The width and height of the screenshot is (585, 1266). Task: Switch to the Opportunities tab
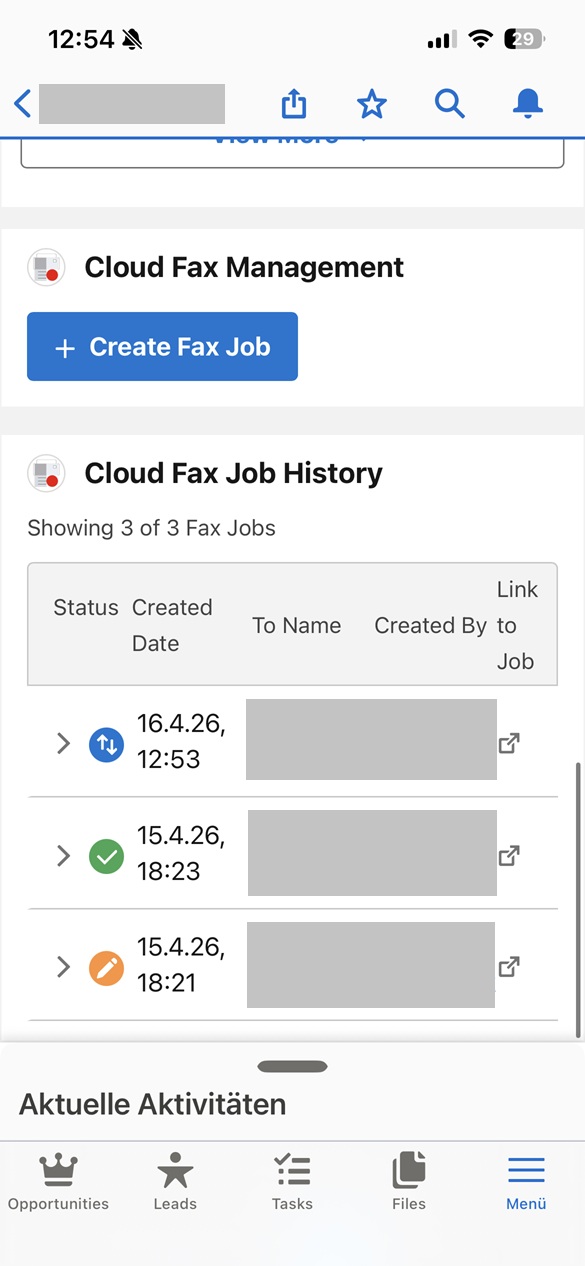[x=58, y=1182]
